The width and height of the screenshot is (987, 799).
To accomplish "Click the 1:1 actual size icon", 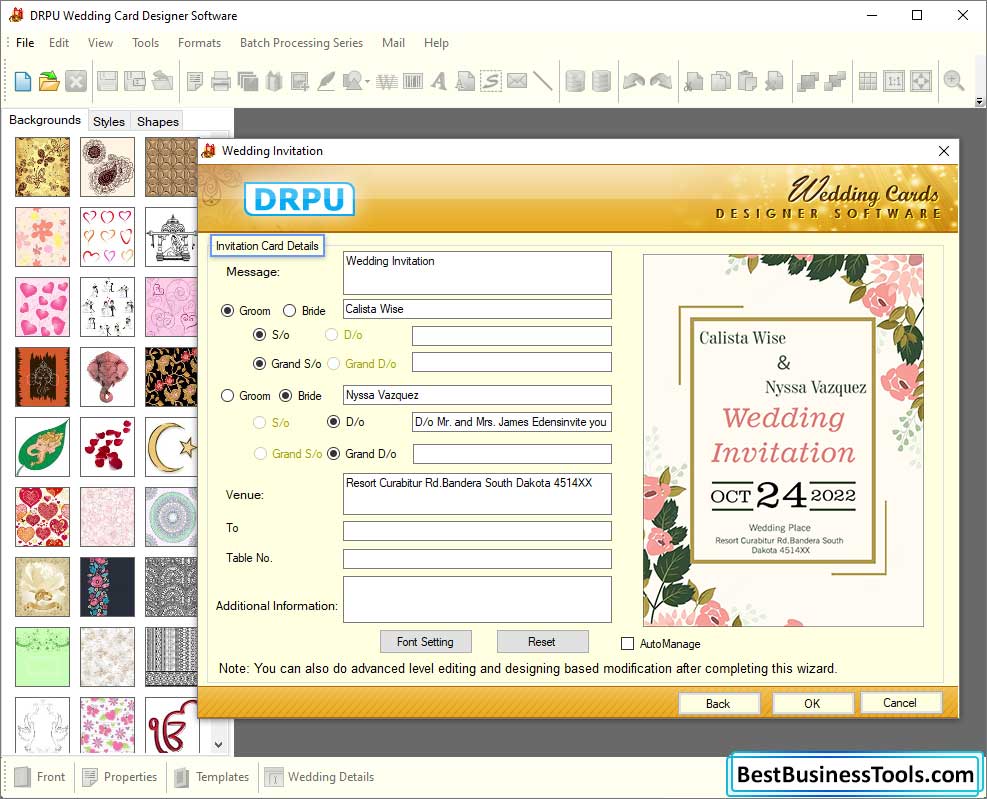I will pyautogui.click(x=894, y=81).
